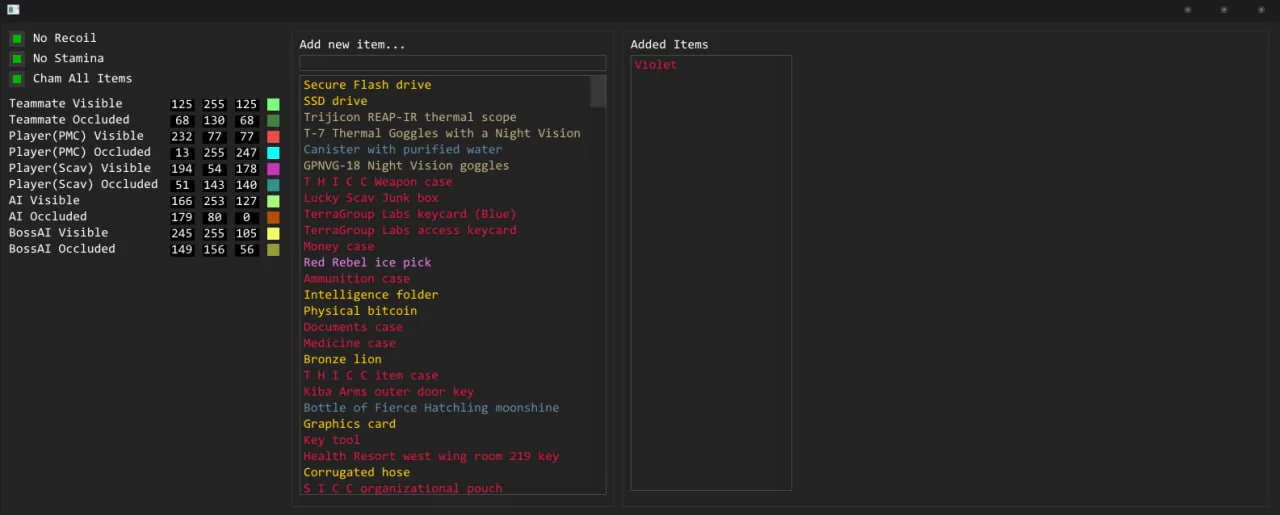1280x515 pixels.
Task: Select Violet in the Added Items list
Action: (x=655, y=65)
